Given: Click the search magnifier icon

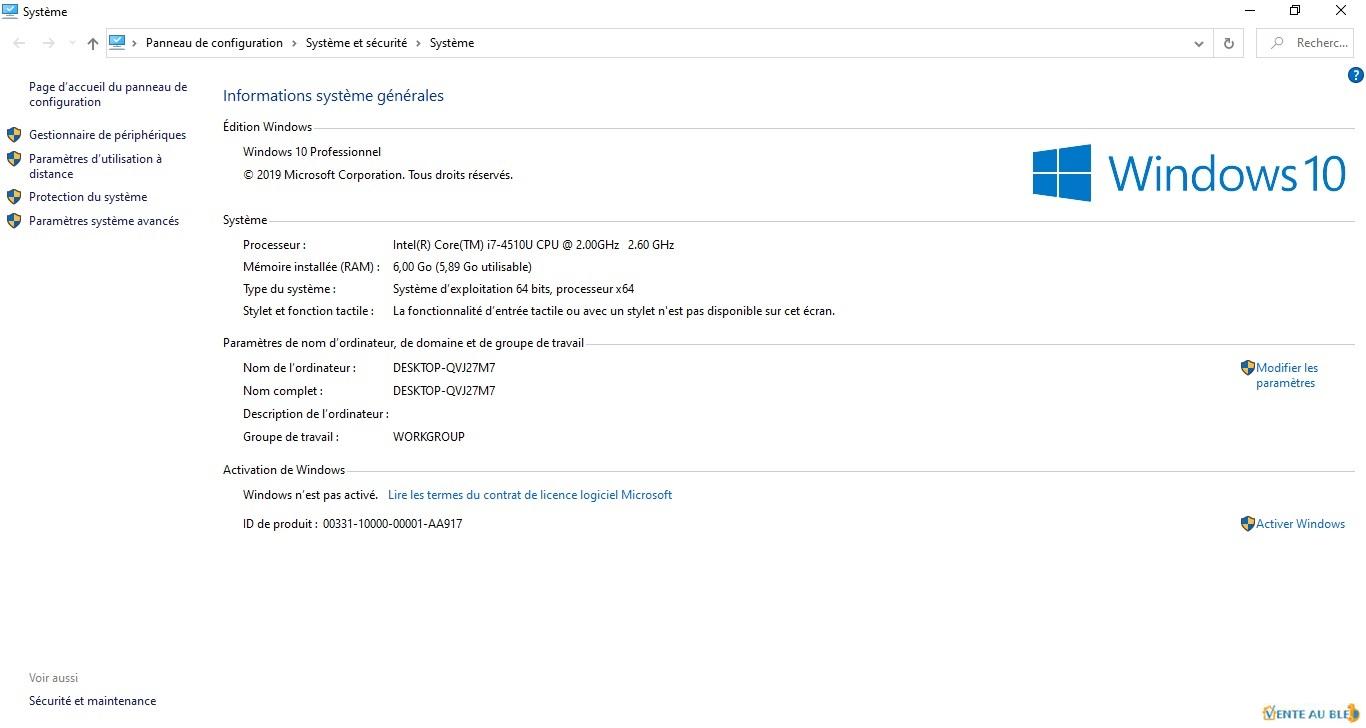Looking at the screenshot, I should pyautogui.click(x=1277, y=43).
